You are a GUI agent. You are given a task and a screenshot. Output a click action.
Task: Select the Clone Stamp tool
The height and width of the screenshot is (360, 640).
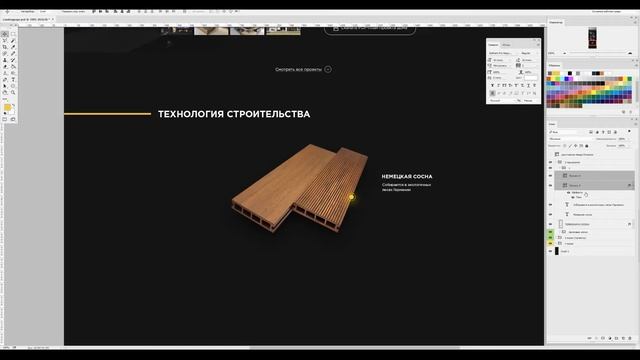coord(4,60)
